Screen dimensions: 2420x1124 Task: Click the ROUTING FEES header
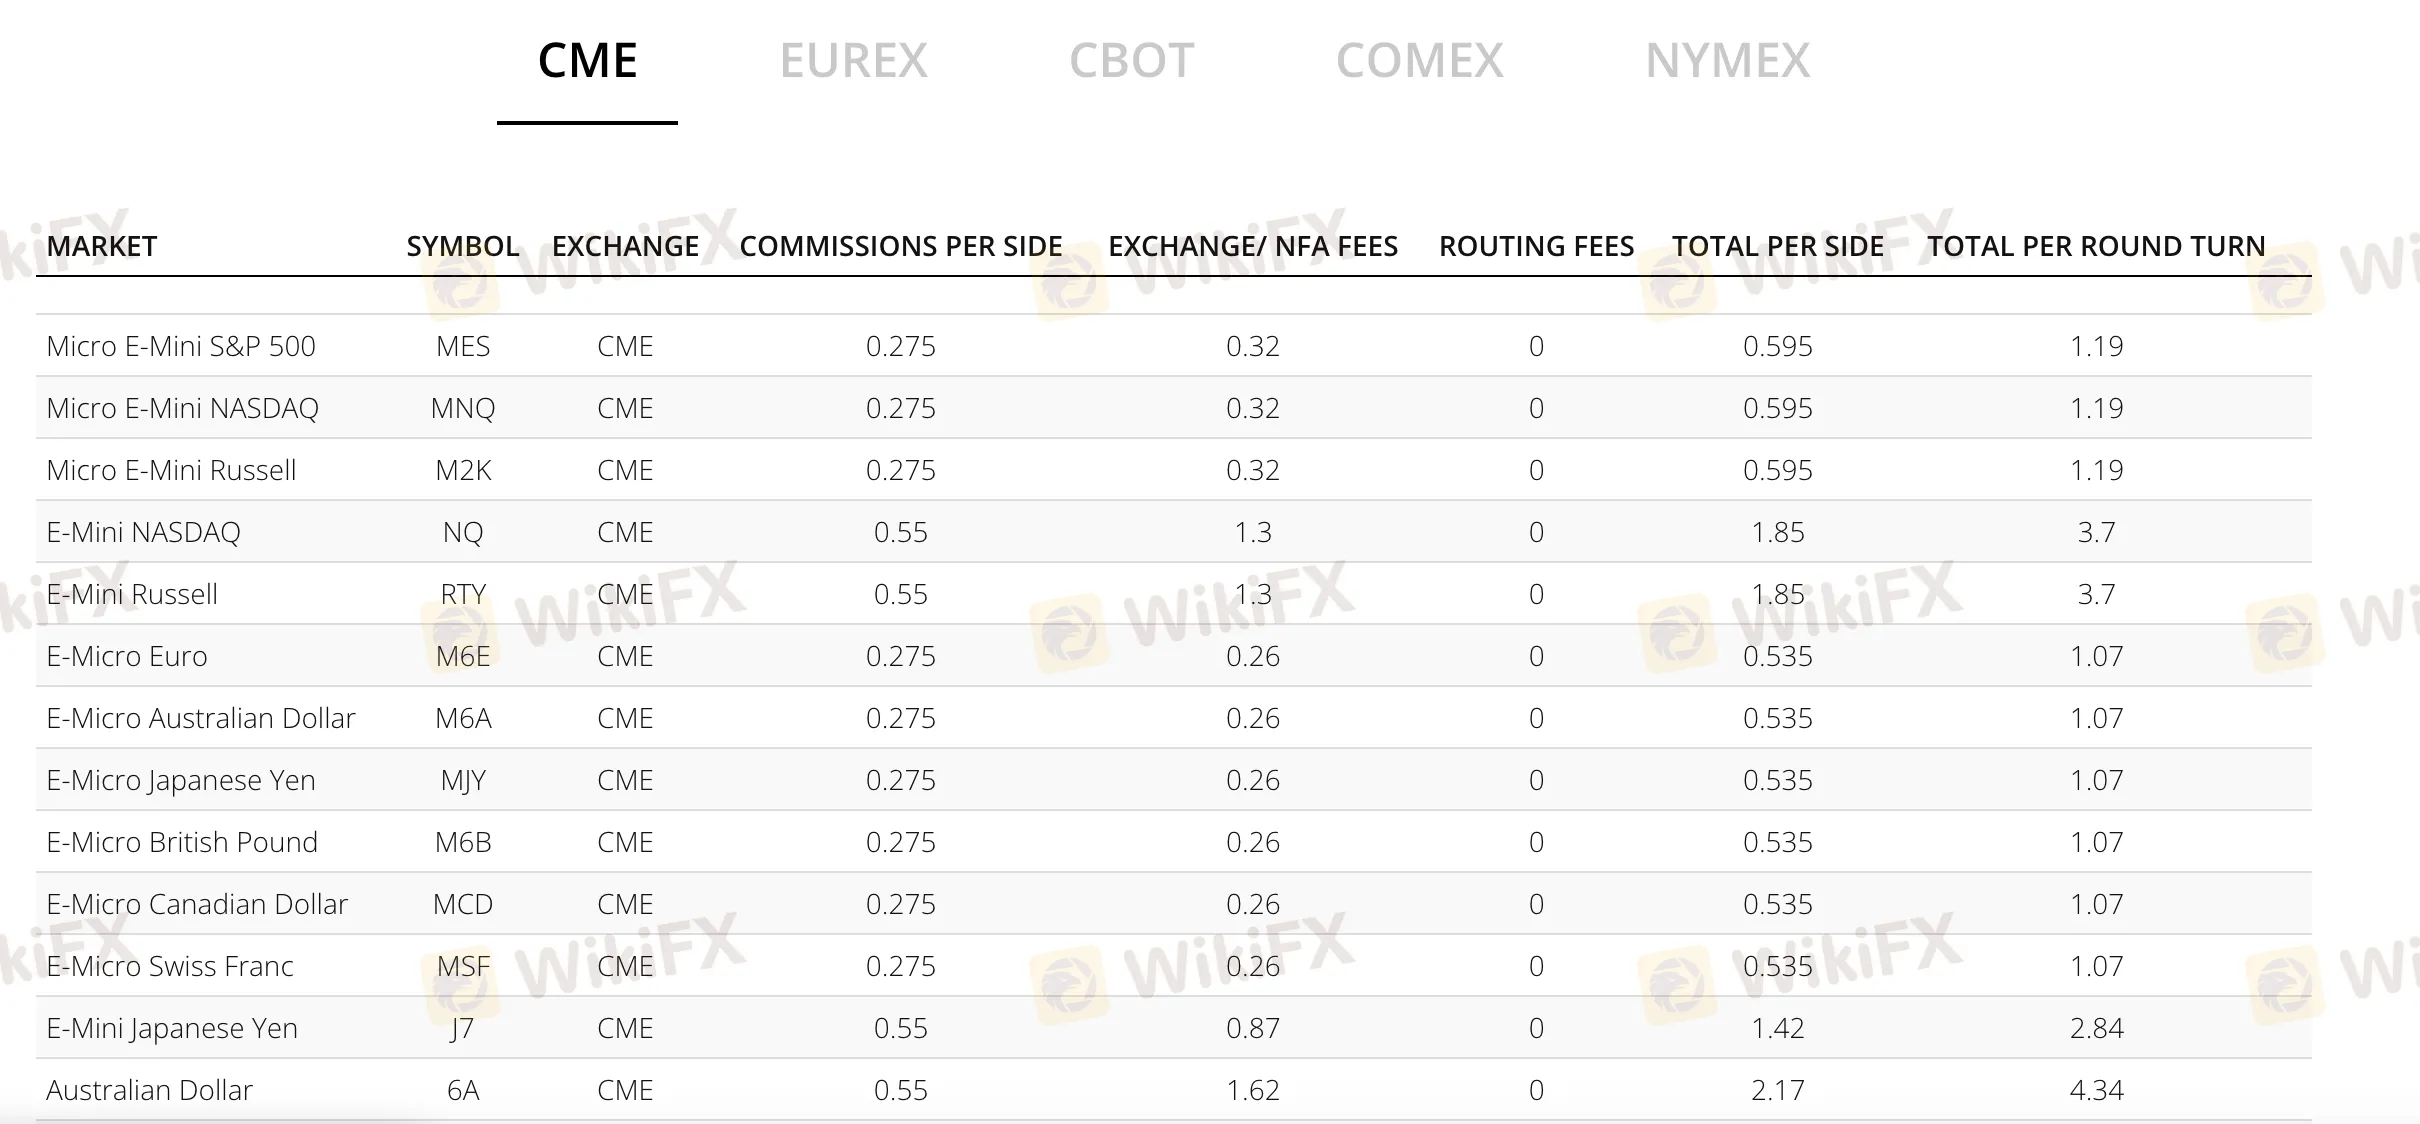(x=1536, y=246)
